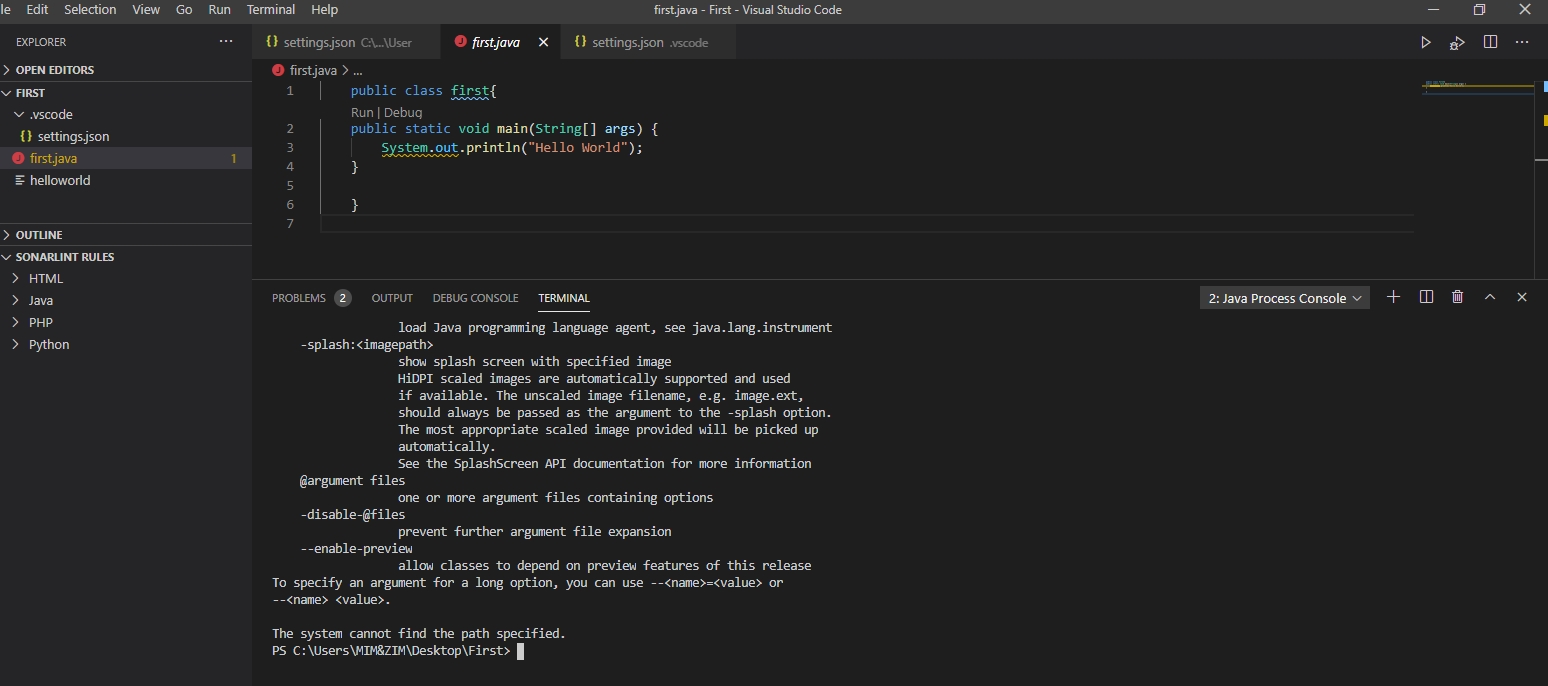Show the Debug Console tab
The height and width of the screenshot is (686, 1548).
tap(475, 298)
